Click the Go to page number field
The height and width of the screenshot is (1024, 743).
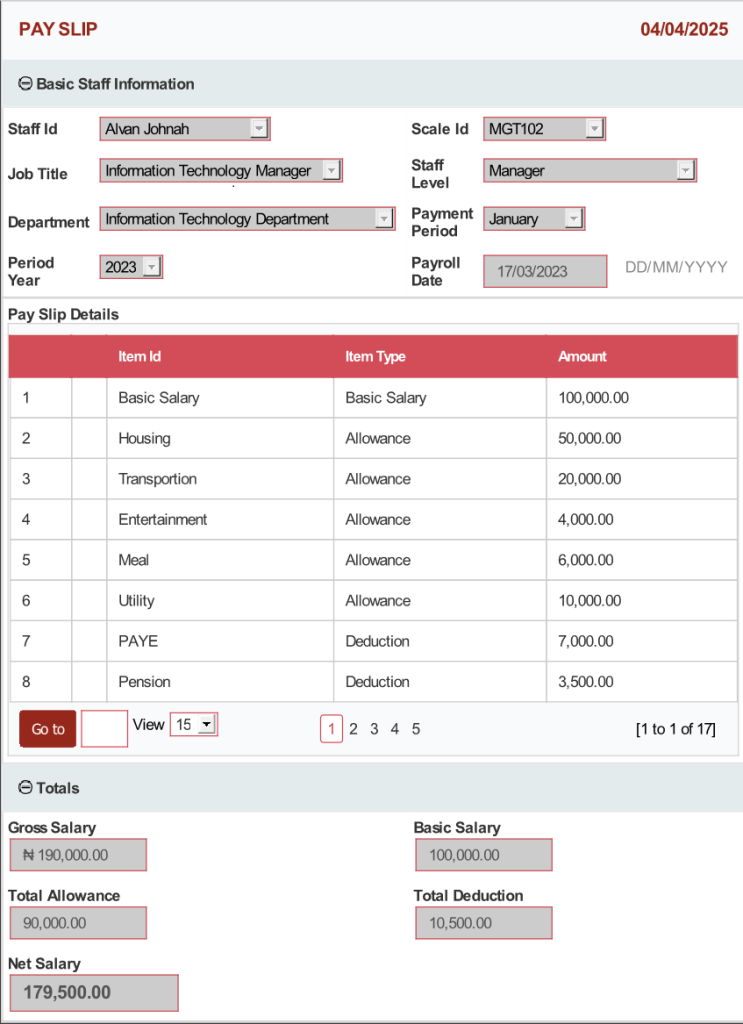click(104, 729)
